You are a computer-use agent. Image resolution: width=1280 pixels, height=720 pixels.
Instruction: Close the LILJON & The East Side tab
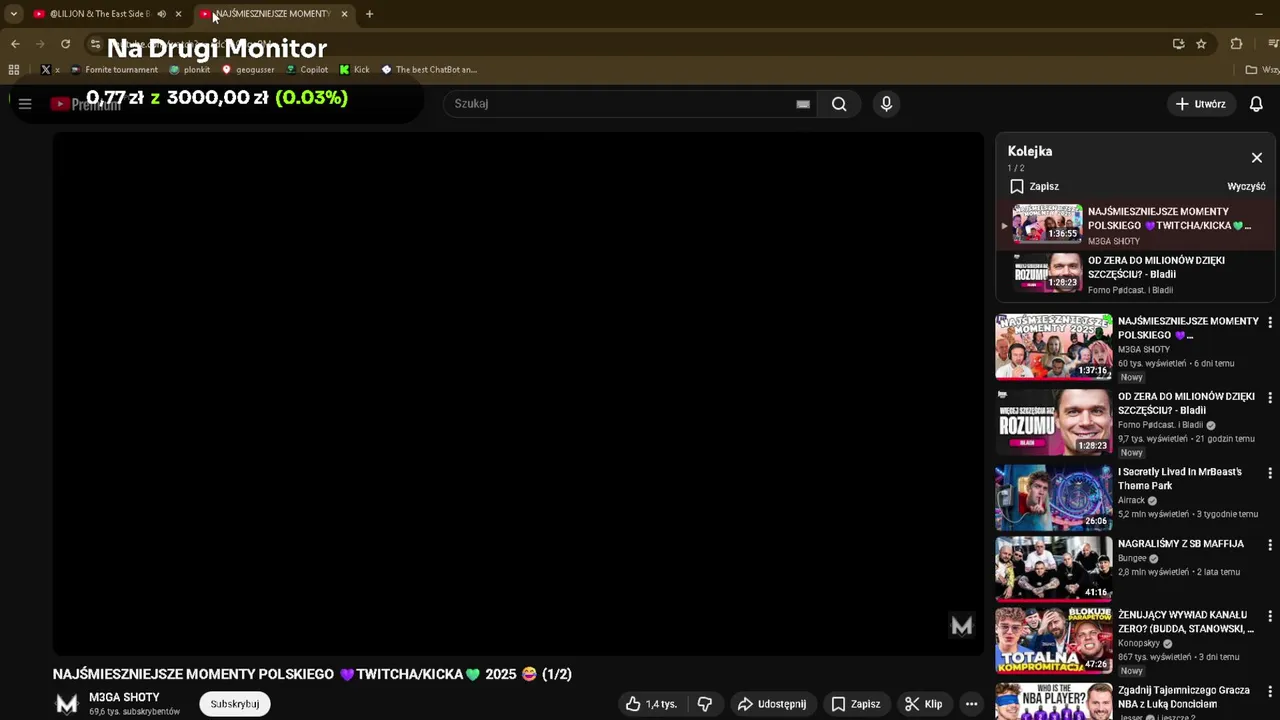click(178, 14)
